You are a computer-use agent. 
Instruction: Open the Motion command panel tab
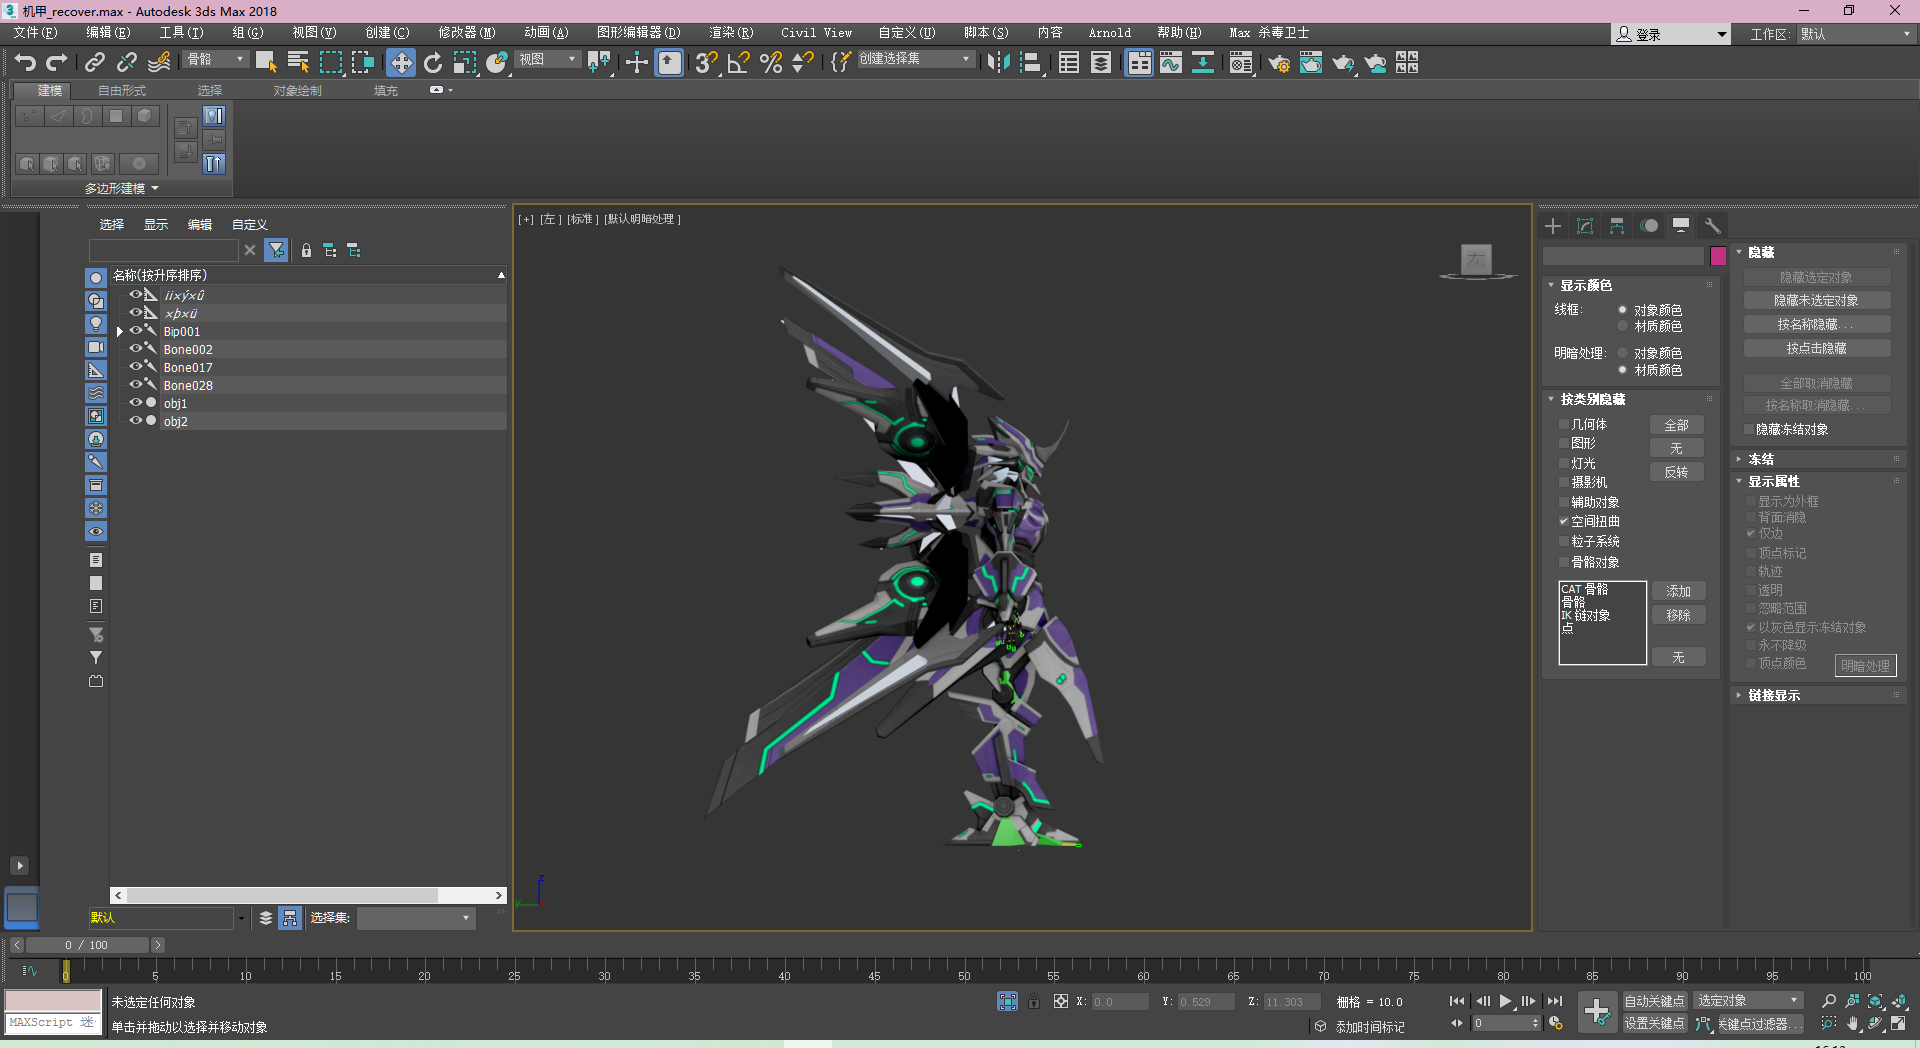[1649, 225]
